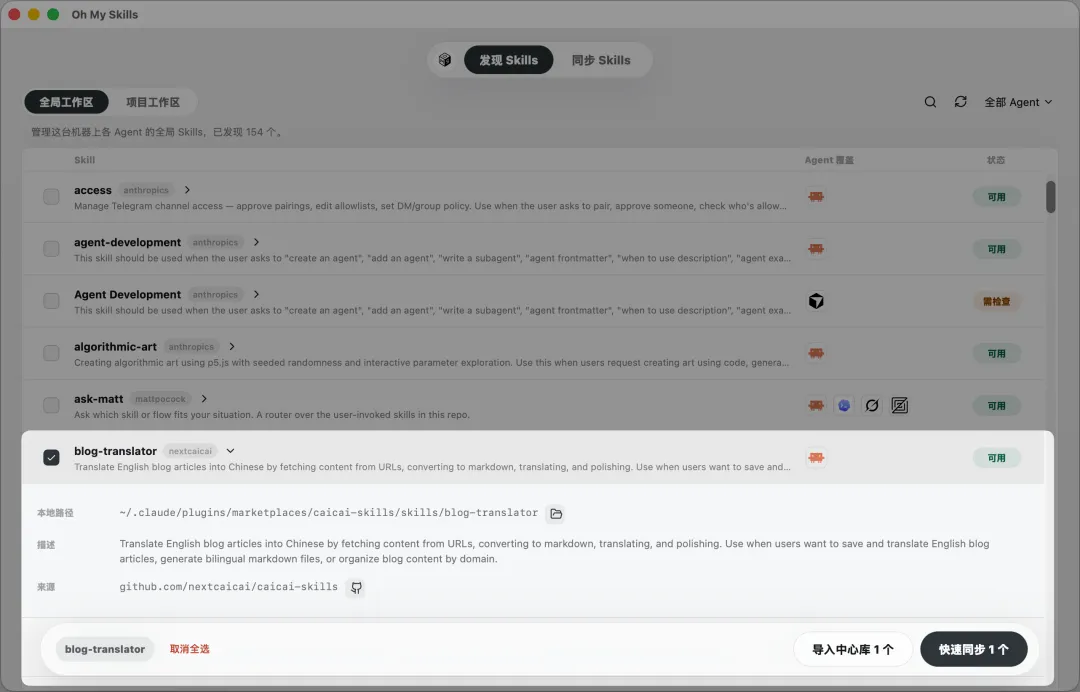Click the cube icon left of 发现 Skills
Image resolution: width=1080 pixels, height=692 pixels.
pos(445,60)
